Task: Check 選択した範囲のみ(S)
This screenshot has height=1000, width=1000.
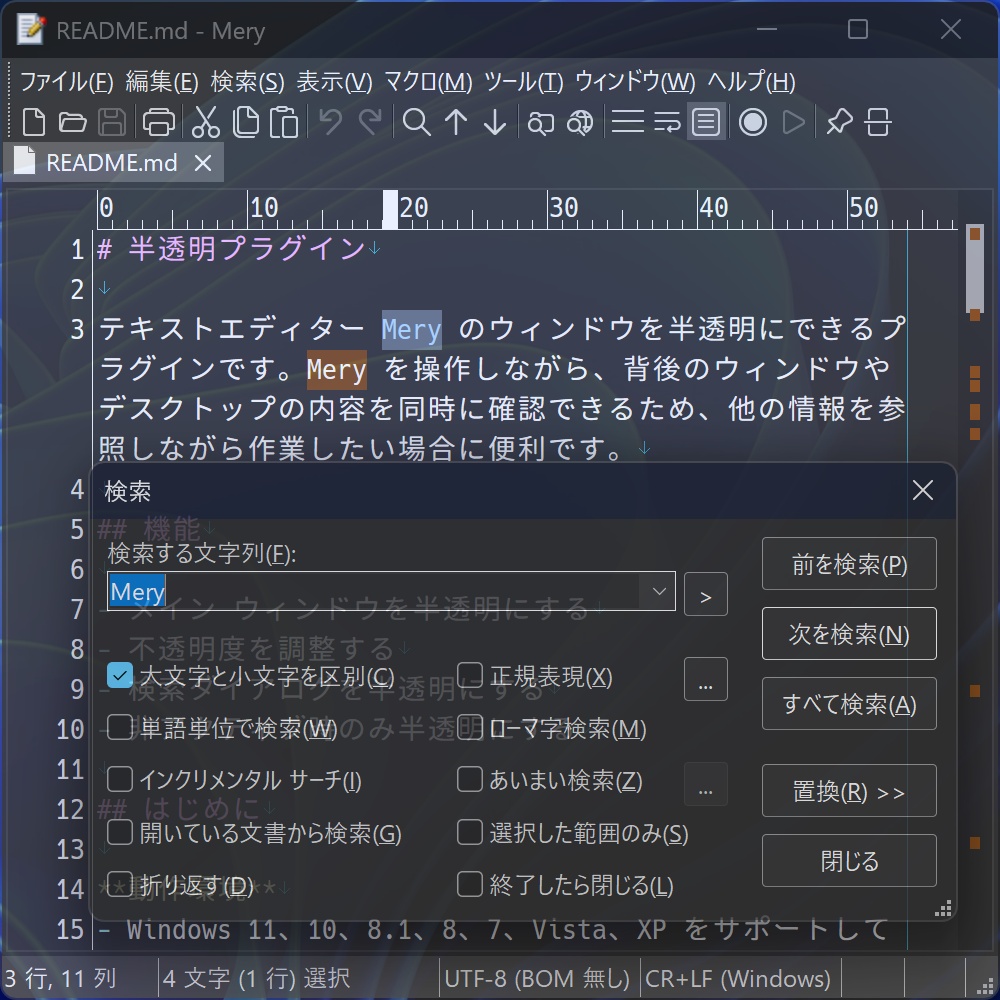Action: pos(470,832)
